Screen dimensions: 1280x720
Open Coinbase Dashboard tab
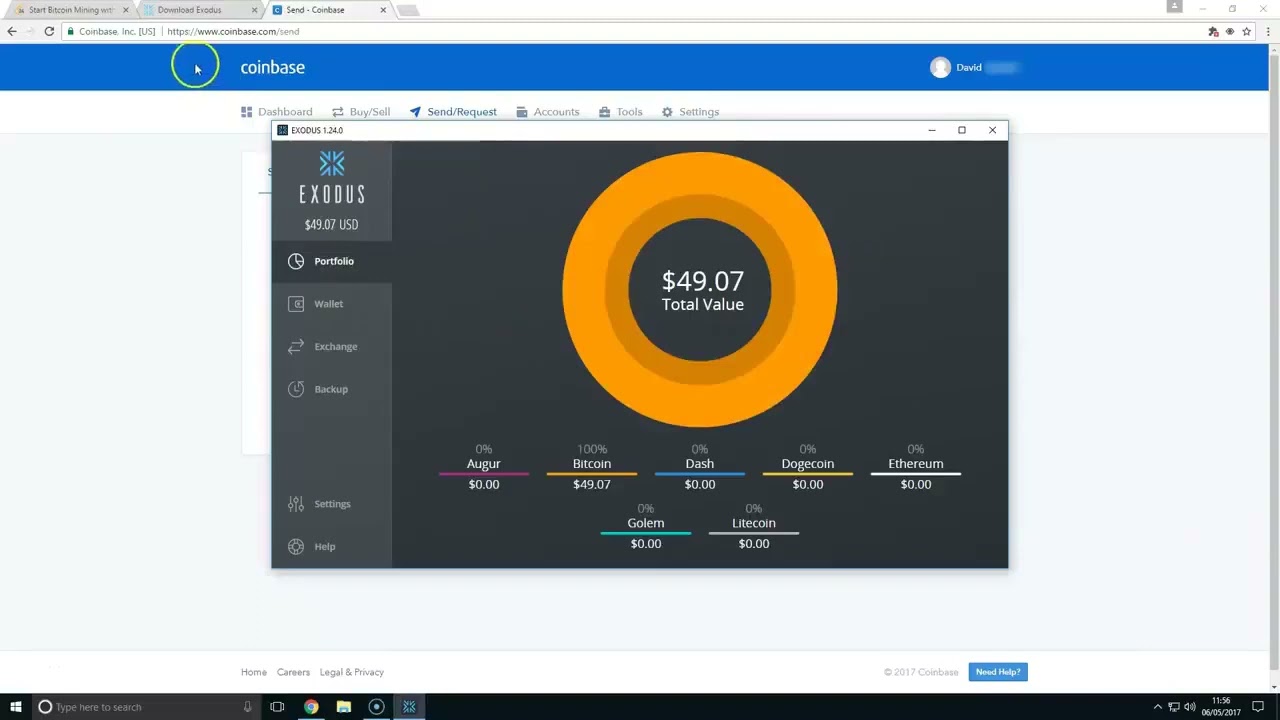point(277,112)
